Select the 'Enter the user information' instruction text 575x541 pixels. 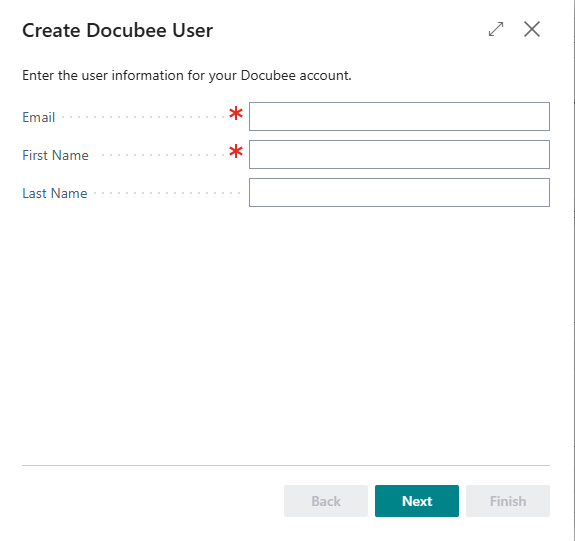click(187, 76)
